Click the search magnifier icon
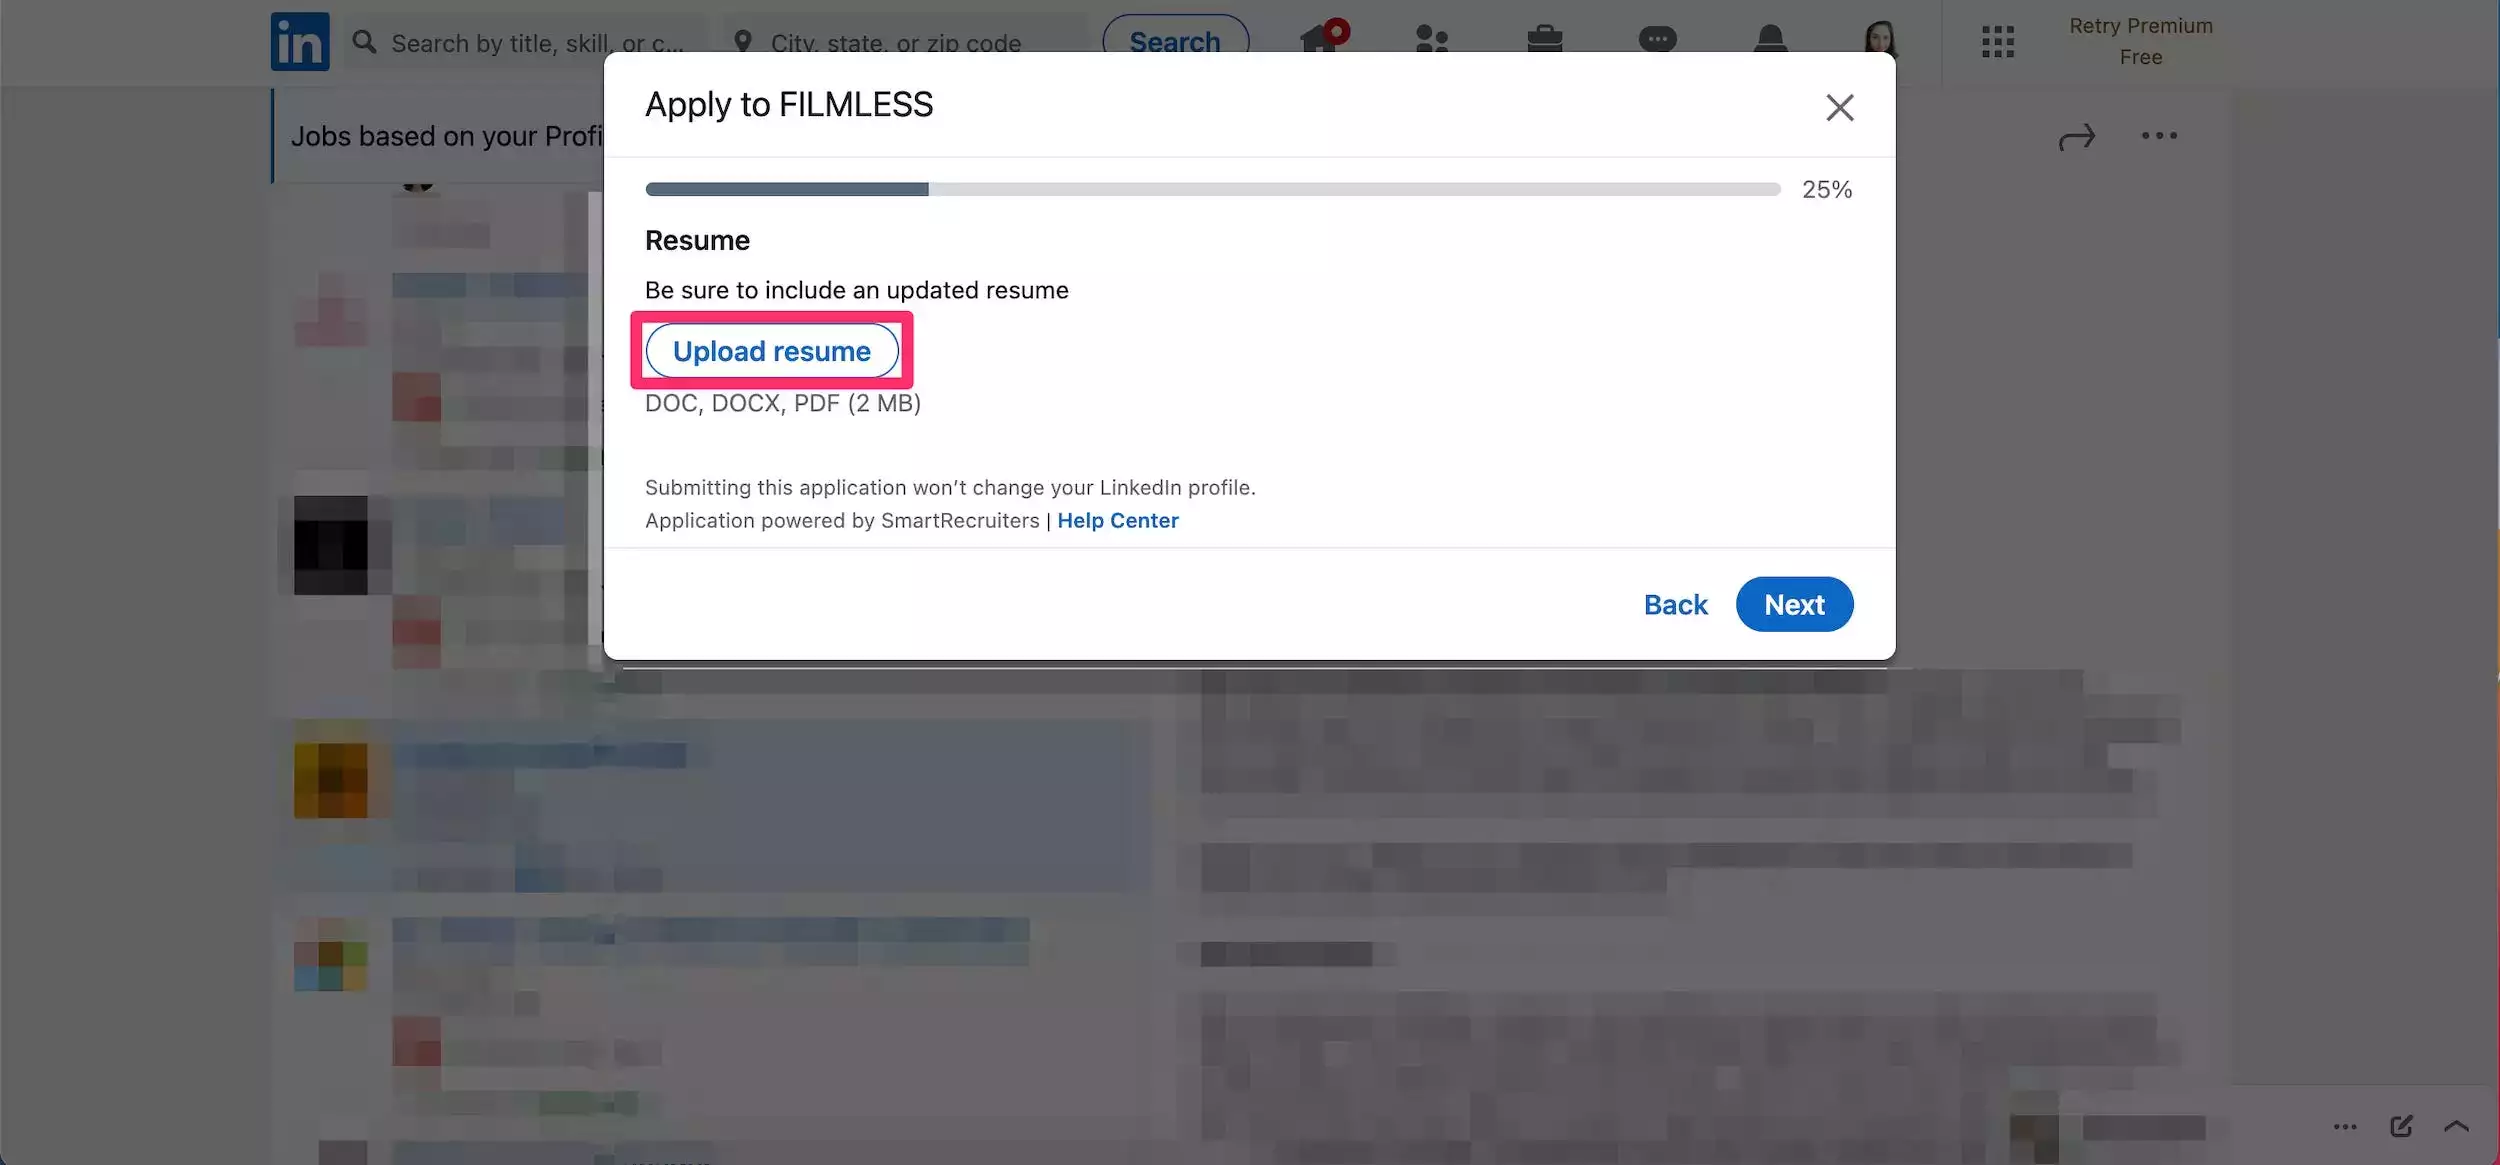The height and width of the screenshot is (1165, 2500). [x=365, y=42]
